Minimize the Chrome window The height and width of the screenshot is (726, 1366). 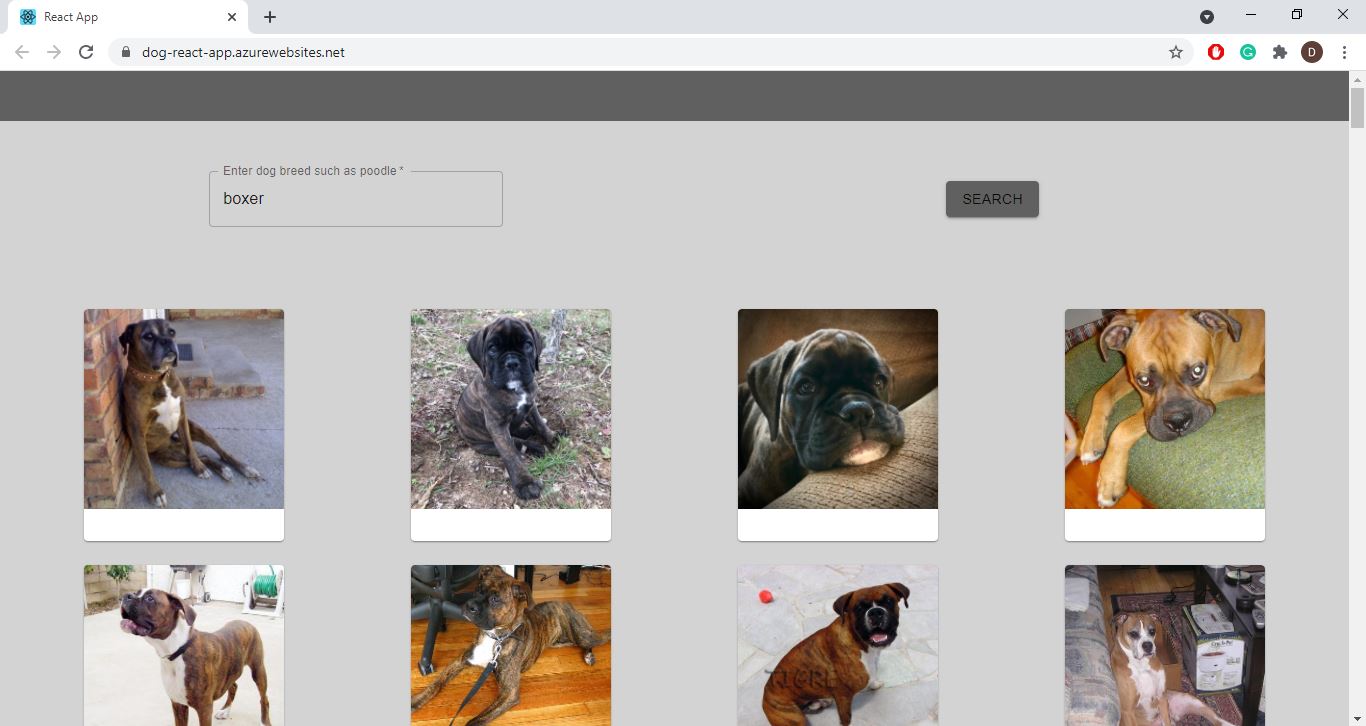point(1251,15)
